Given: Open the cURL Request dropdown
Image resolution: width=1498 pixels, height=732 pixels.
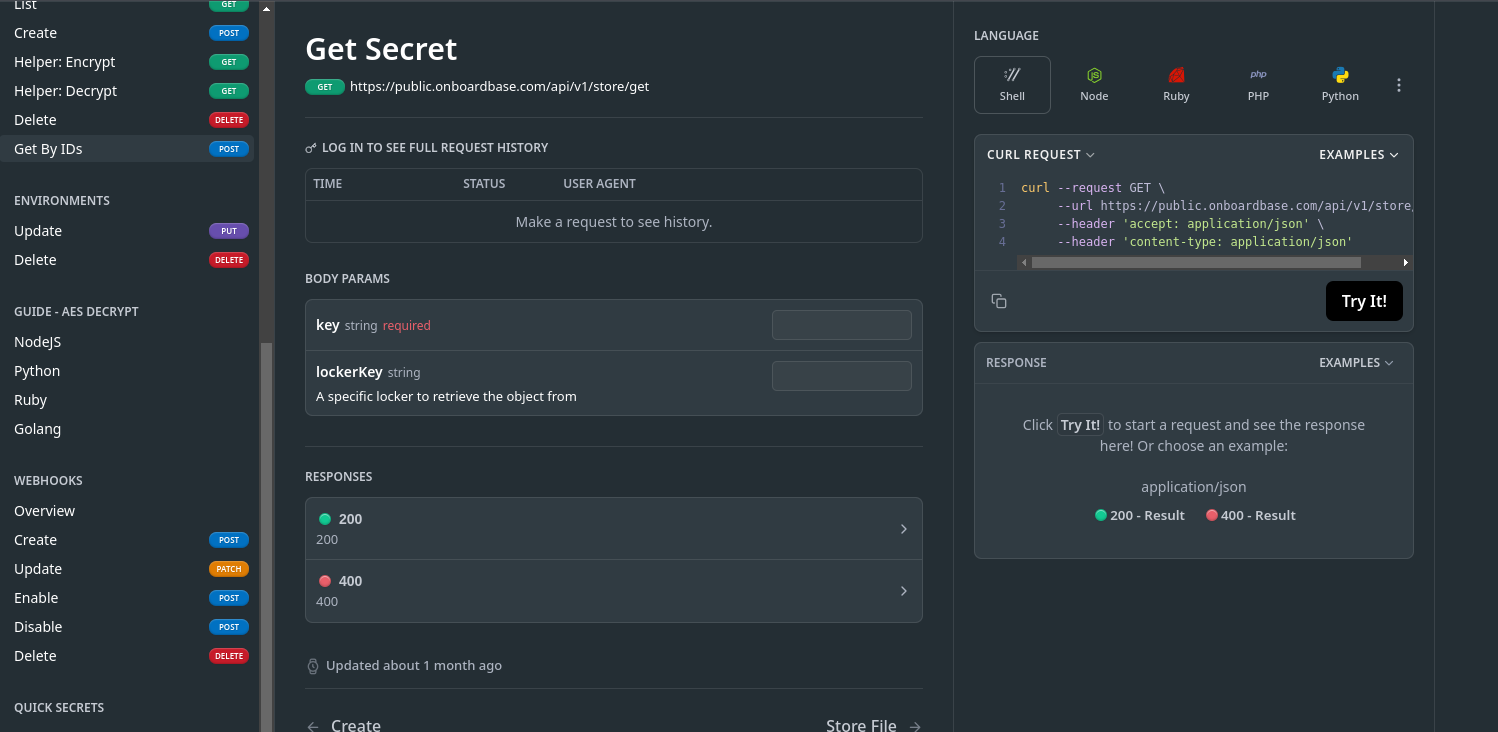Looking at the screenshot, I should [1041, 155].
